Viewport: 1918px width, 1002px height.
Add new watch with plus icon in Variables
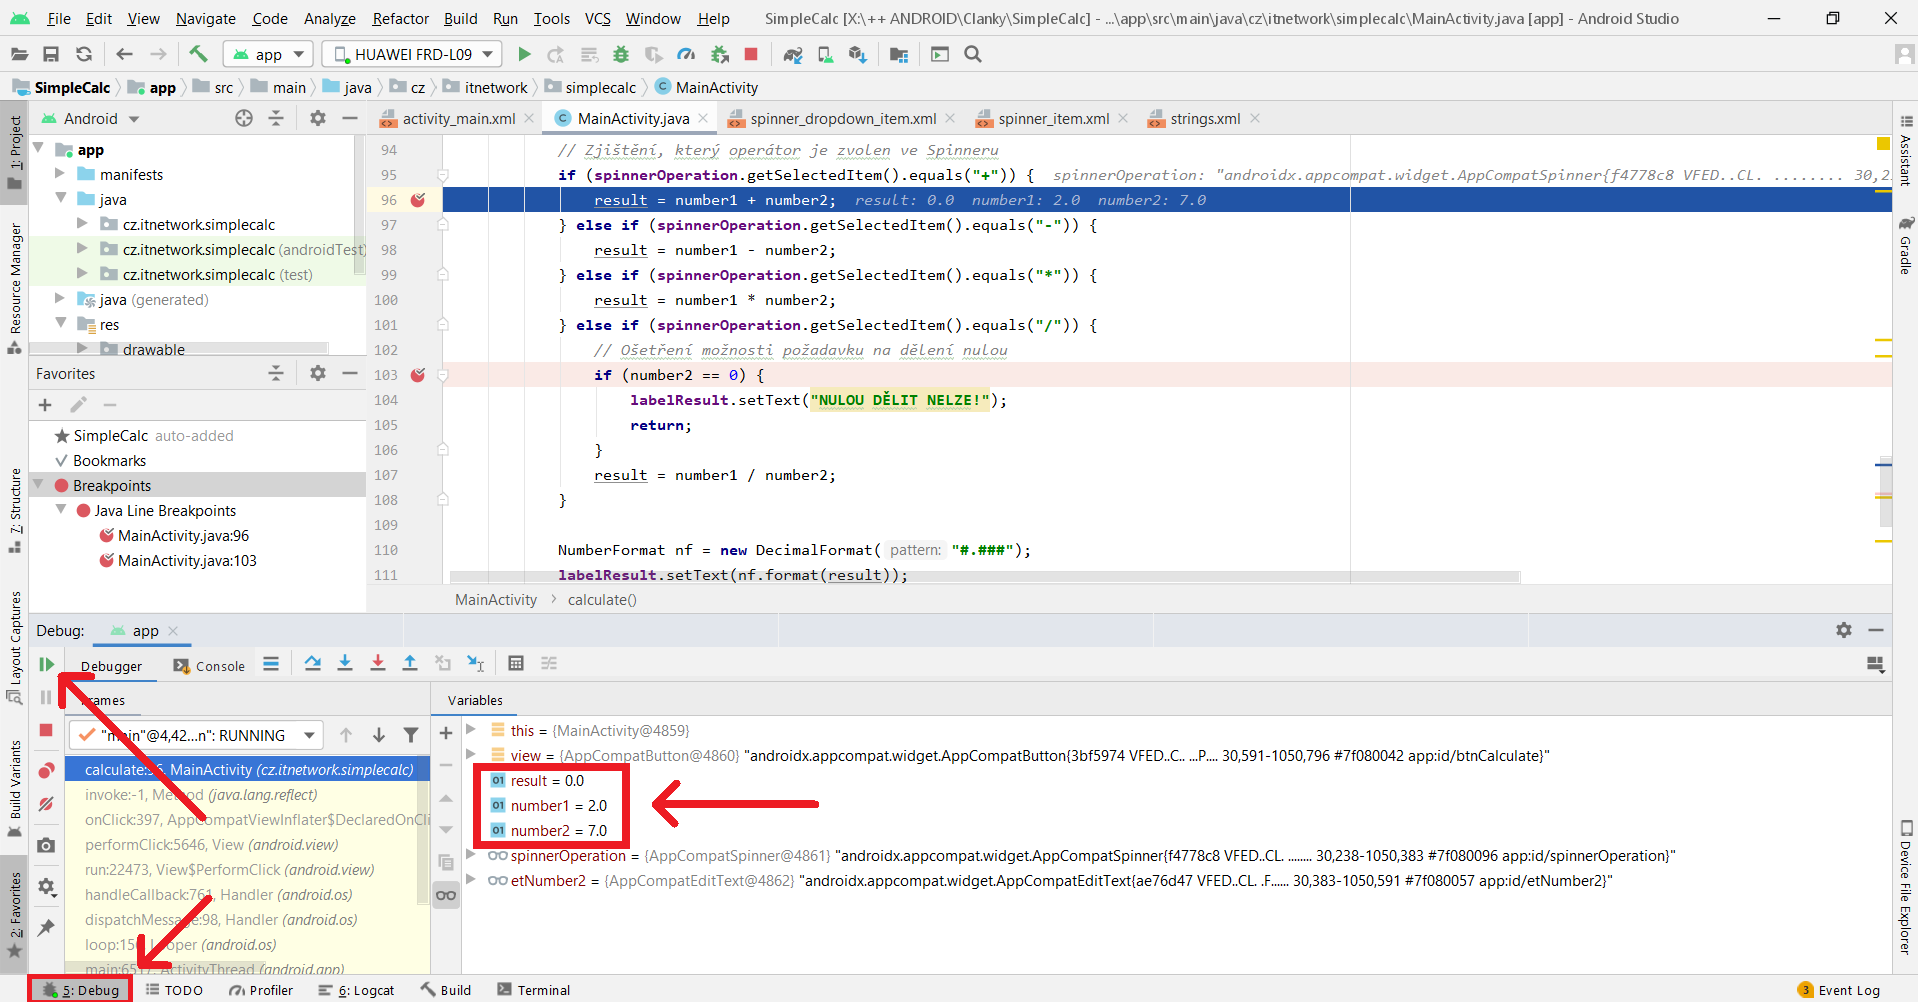(x=446, y=733)
